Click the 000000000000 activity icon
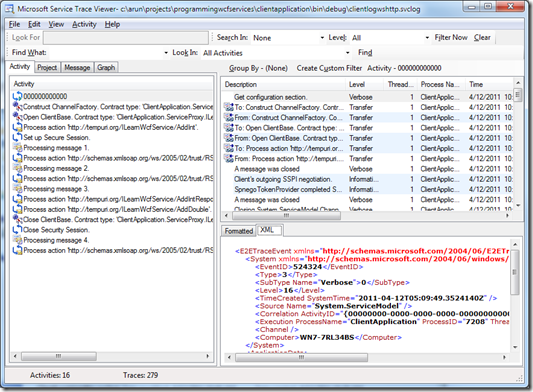The width and height of the screenshot is (533, 392). point(17,96)
